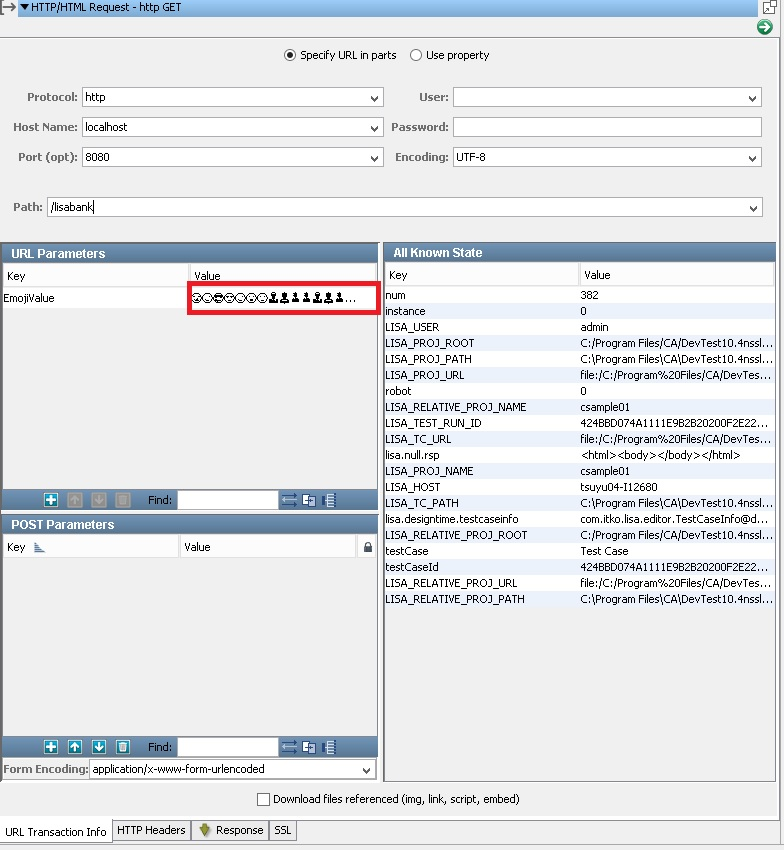Click the Password input field
Image resolution: width=784 pixels, height=850 pixels.
coord(606,128)
